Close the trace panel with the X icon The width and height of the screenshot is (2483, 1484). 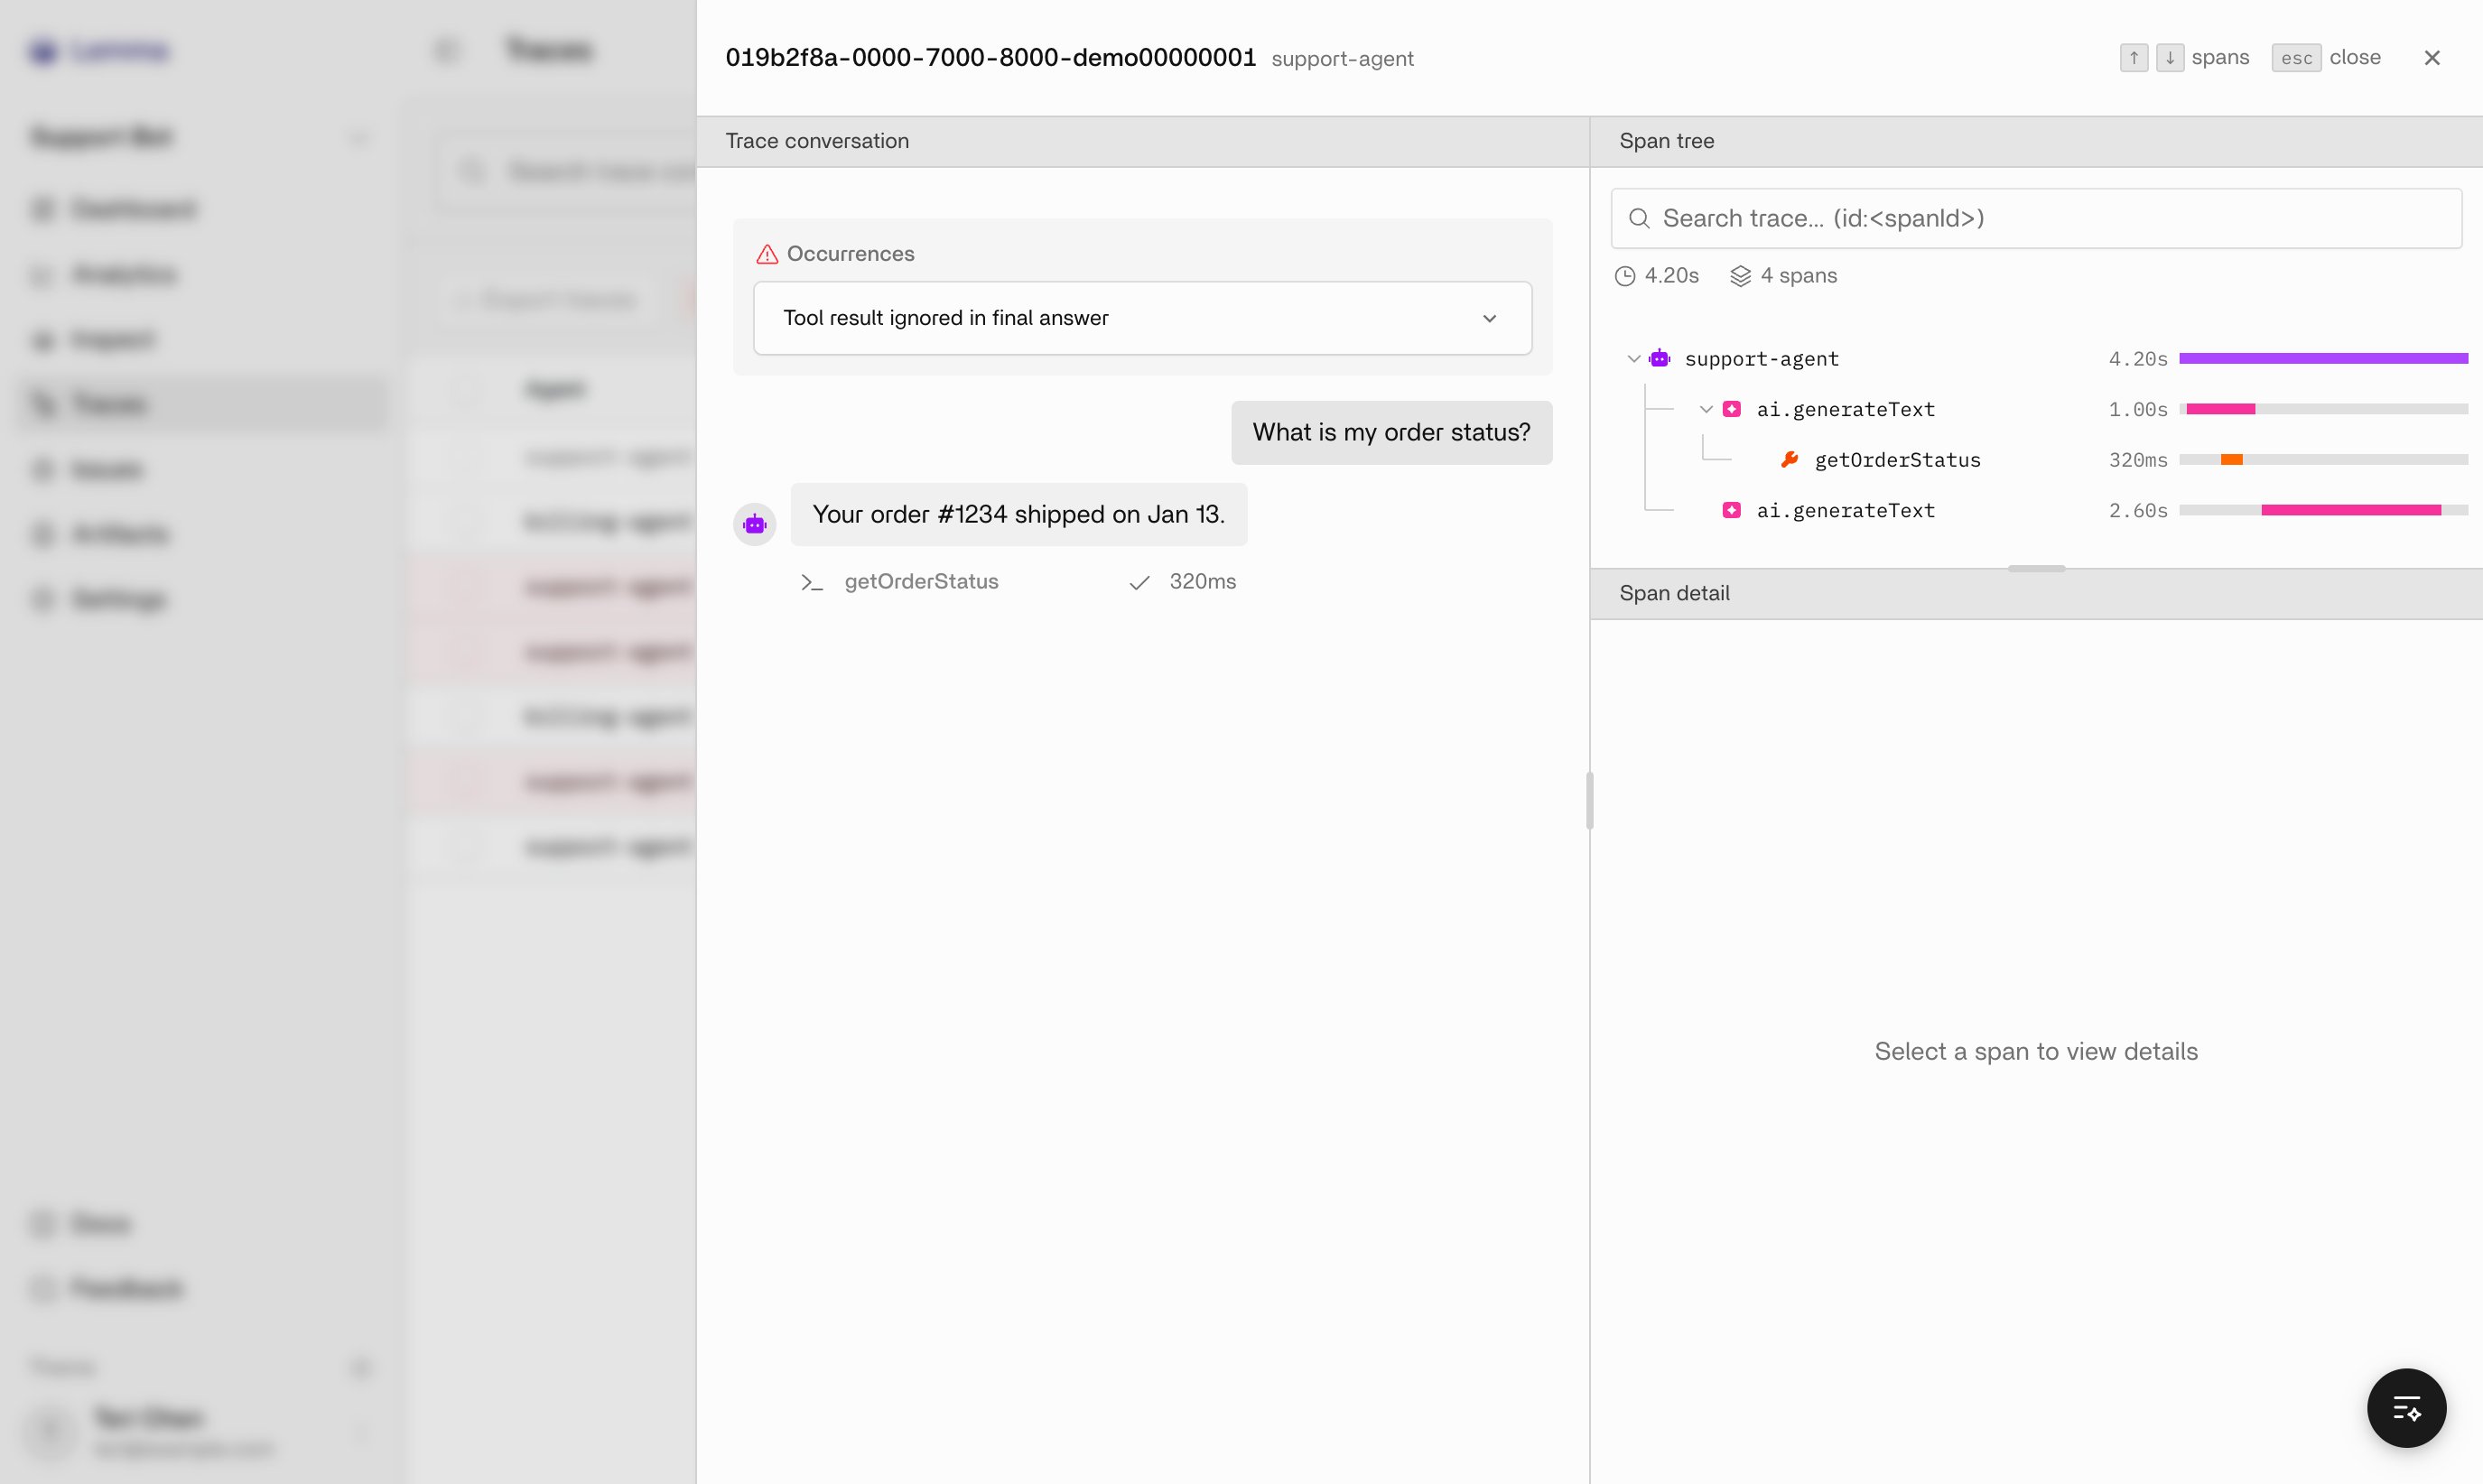[x=2432, y=58]
